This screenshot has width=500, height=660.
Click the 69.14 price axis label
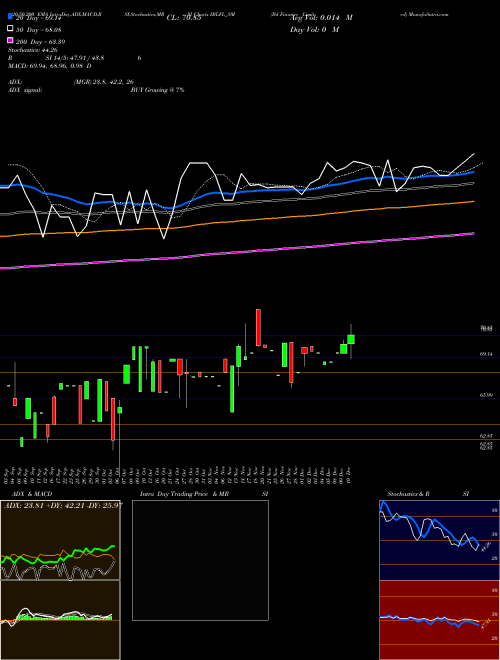coord(486,354)
